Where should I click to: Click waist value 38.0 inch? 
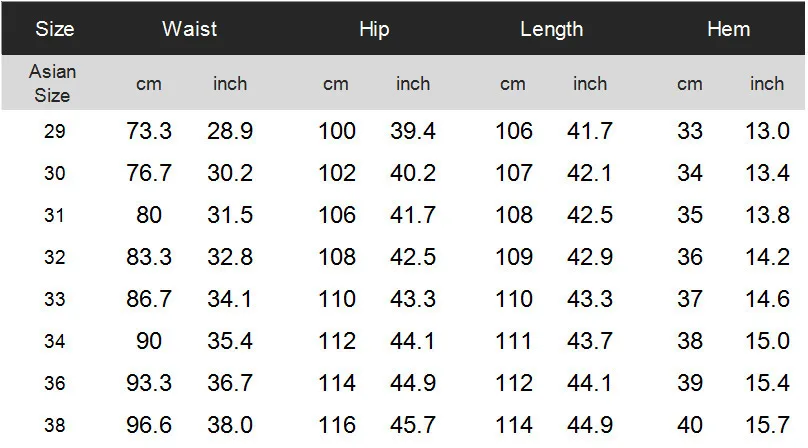click(230, 425)
